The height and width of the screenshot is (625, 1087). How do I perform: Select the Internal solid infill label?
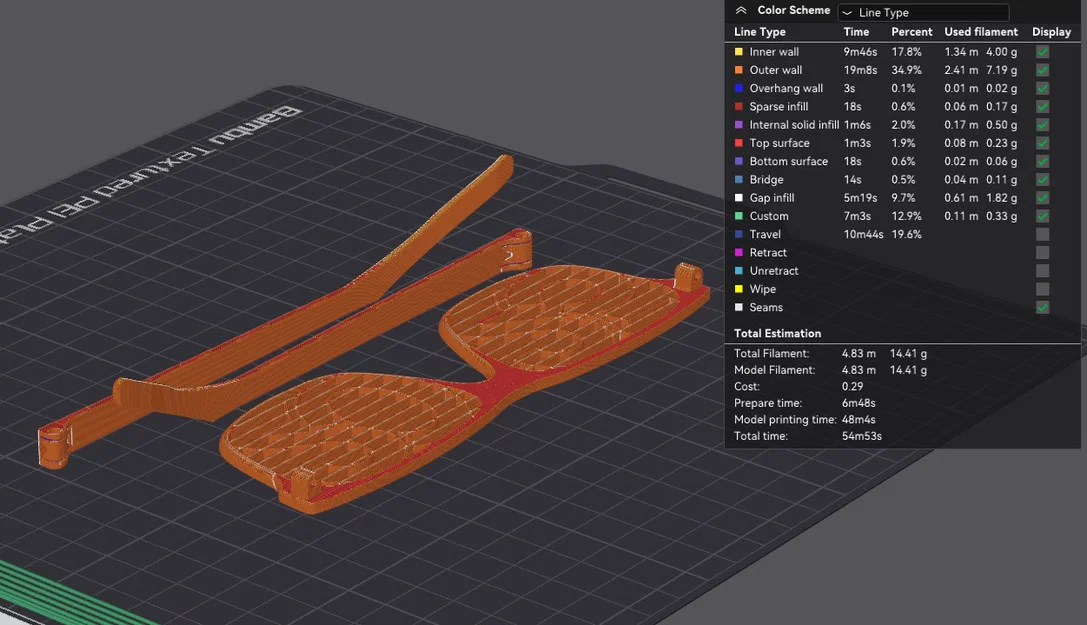(794, 125)
